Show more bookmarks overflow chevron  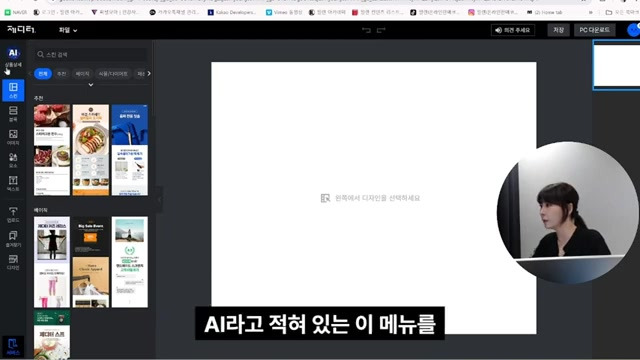coord(590,12)
